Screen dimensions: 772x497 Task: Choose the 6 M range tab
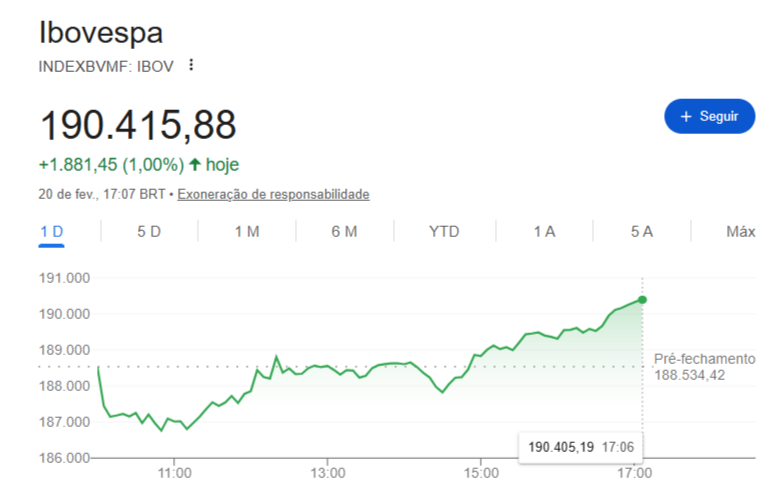(344, 232)
